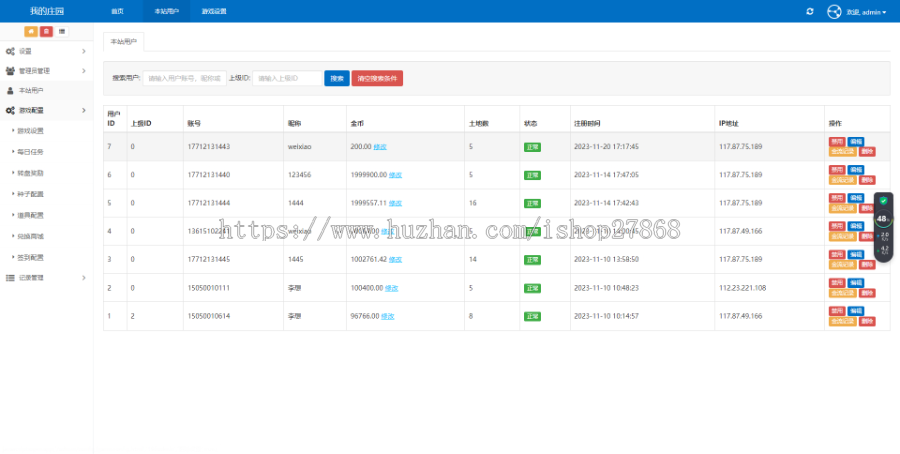The width and height of the screenshot is (900, 454).
Task: Click 修改 link next to 1999557.11
Action: [395, 203]
